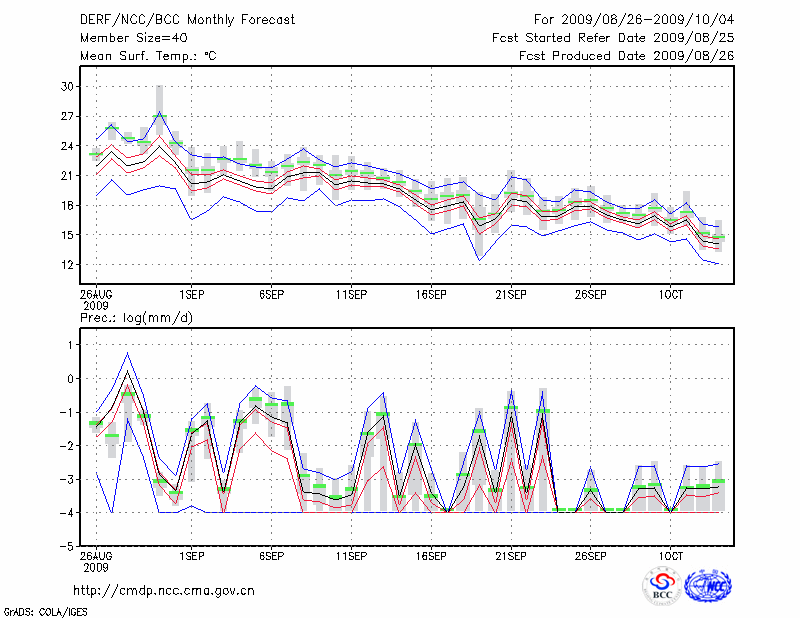Screen dimensions: 800x618
Task: Click the BCC logo icon
Action: [x=662, y=585]
